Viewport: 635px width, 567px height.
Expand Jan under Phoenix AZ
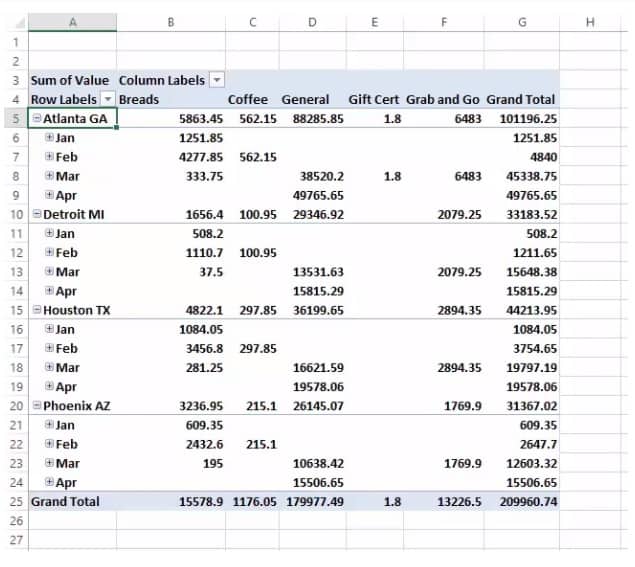pos(49,424)
